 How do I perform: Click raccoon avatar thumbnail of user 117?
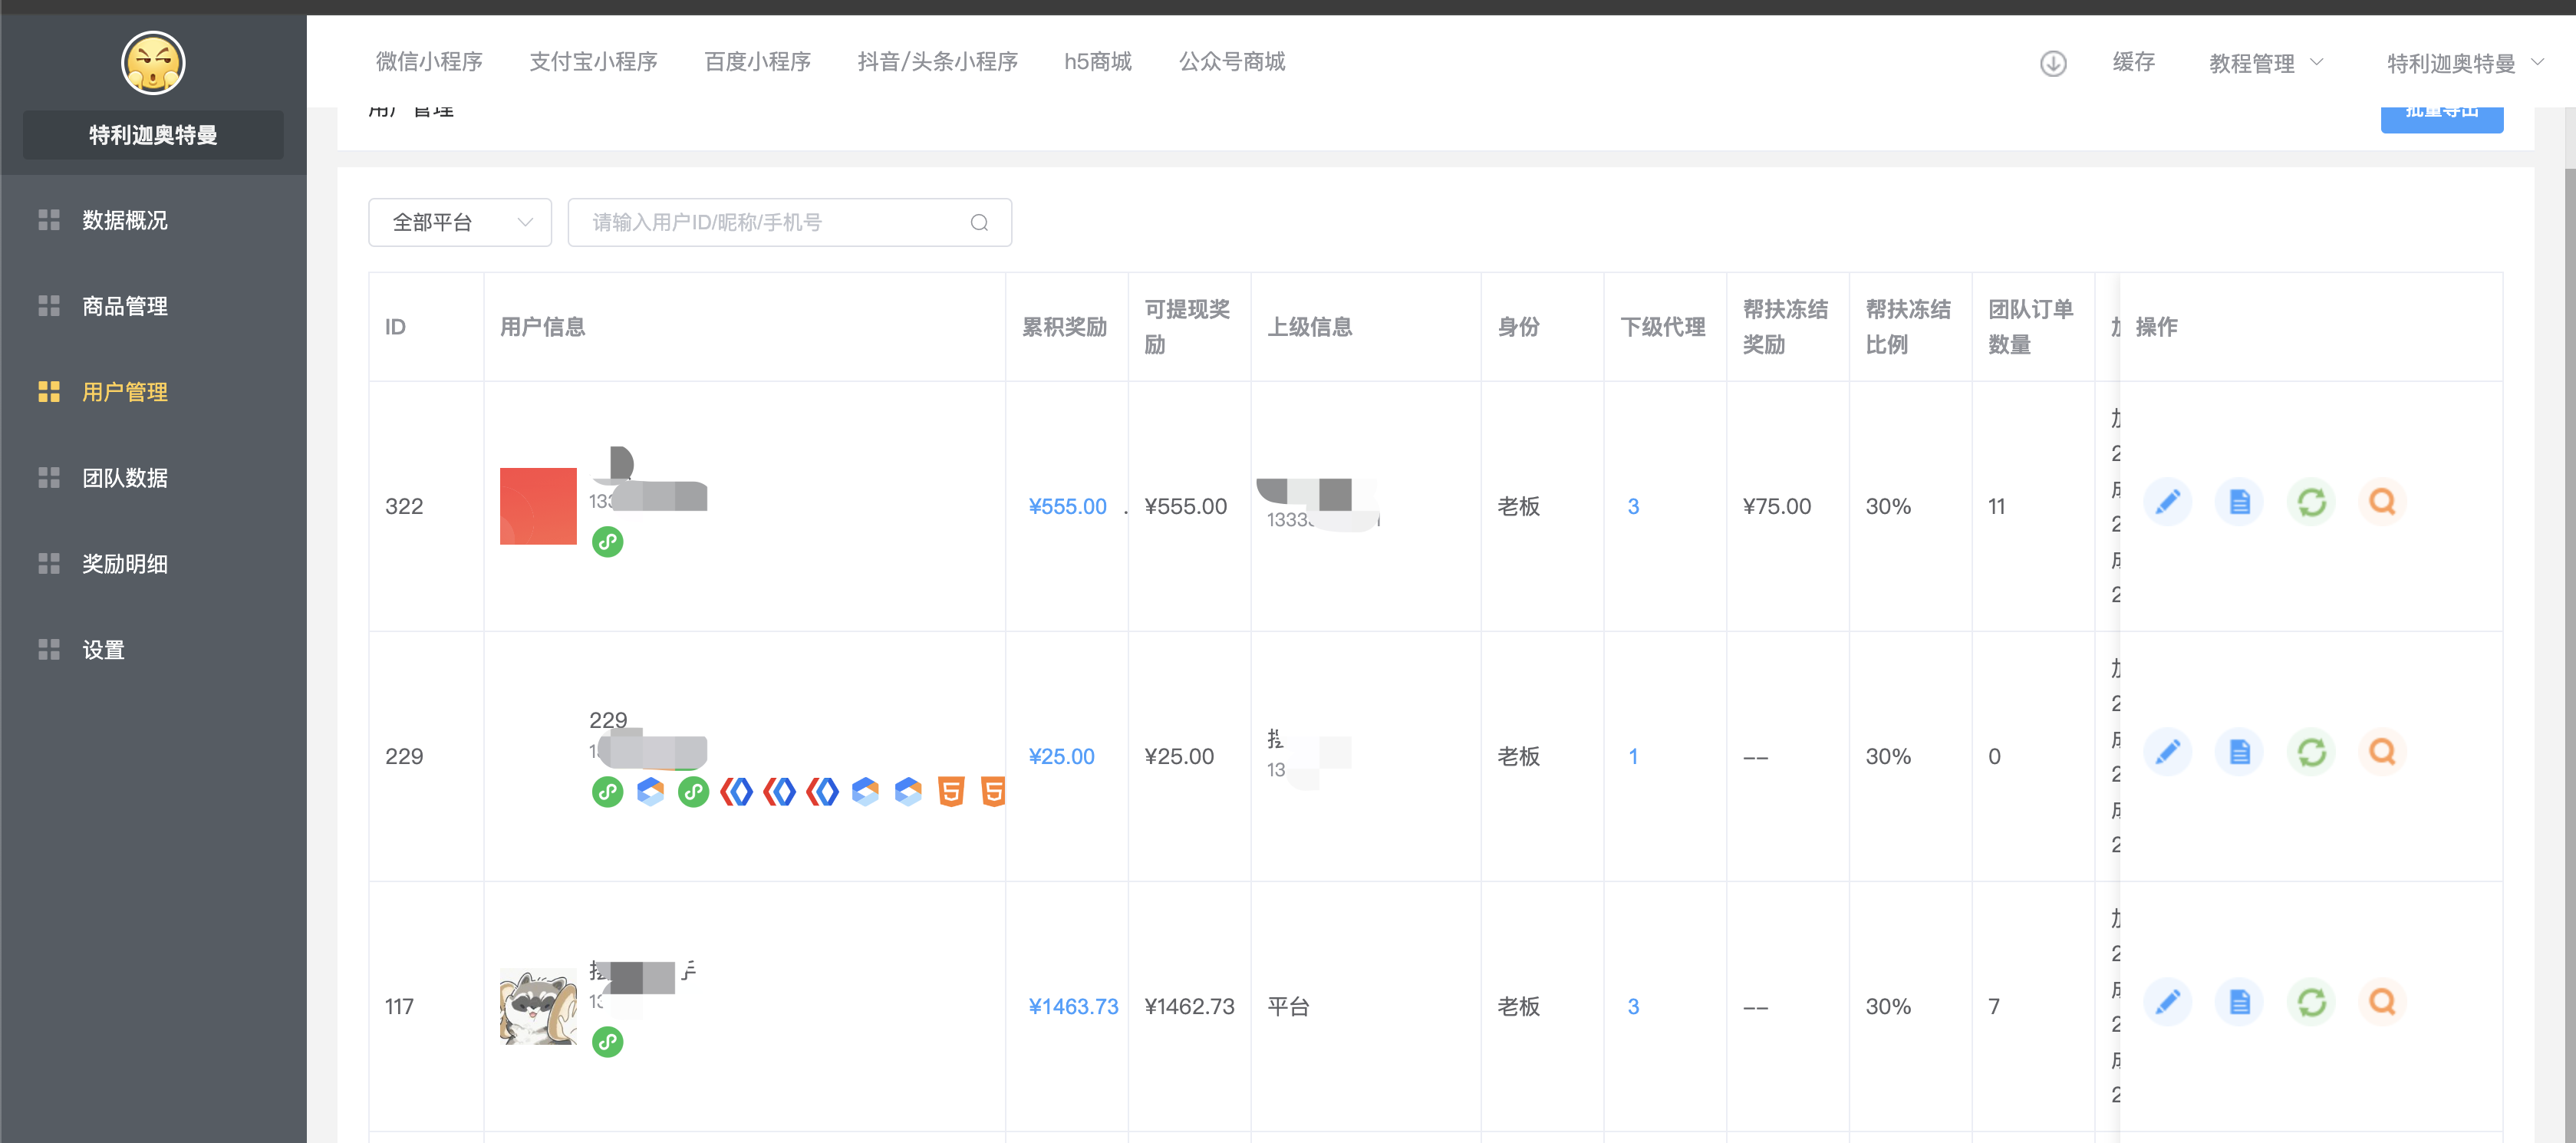coord(538,1006)
